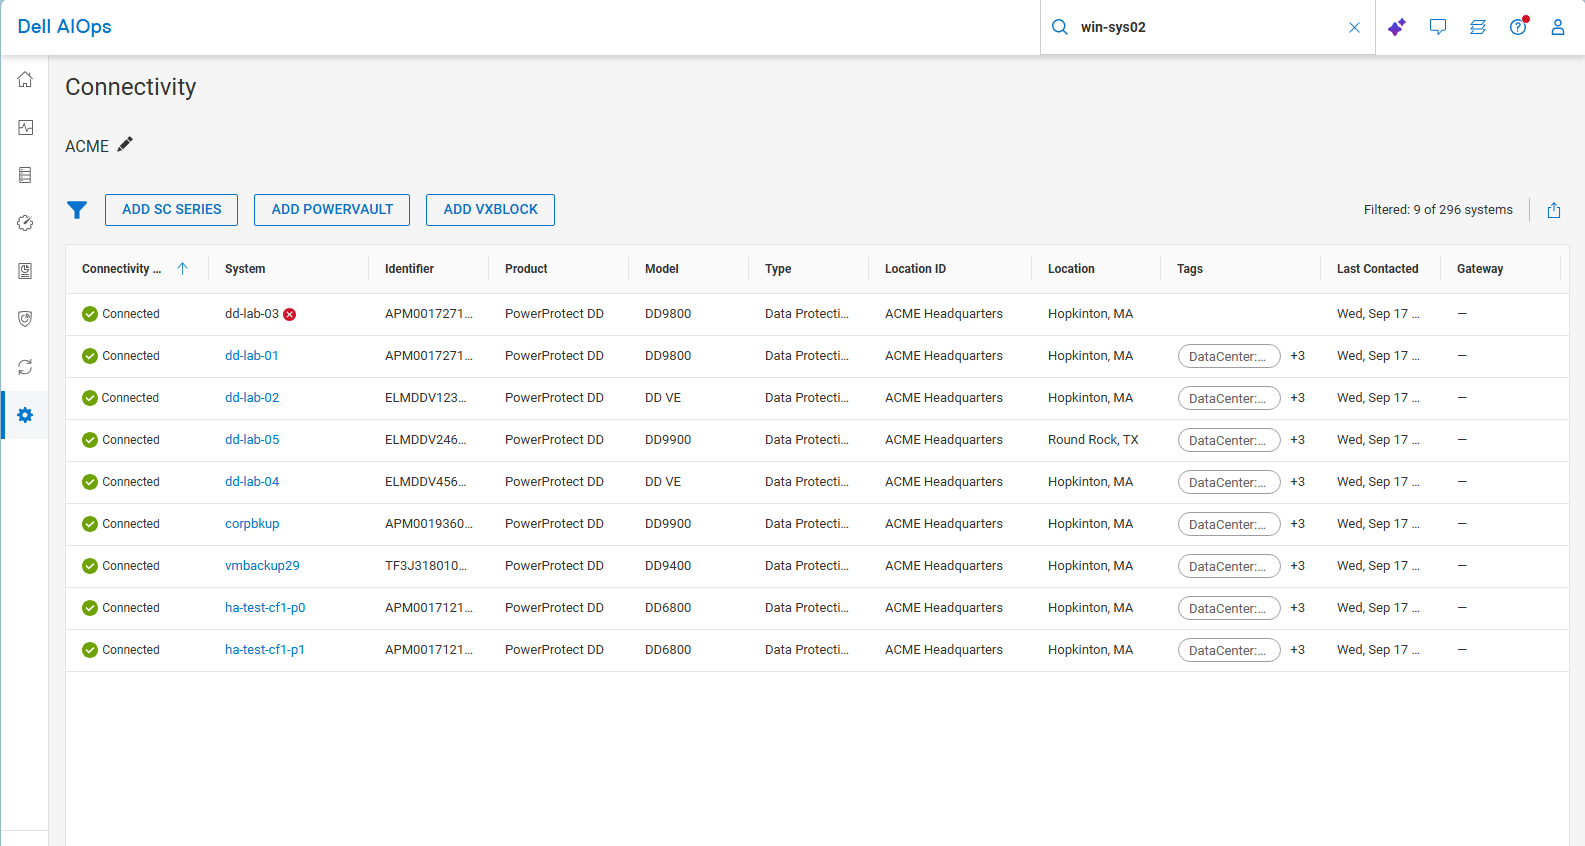Viewport: 1585px width, 846px height.
Task: Click the ADD VXBLOCK button
Action: click(490, 210)
